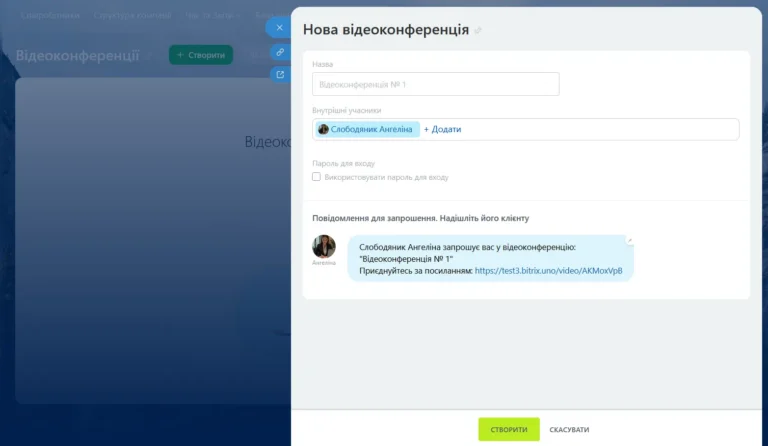Copy panel link via chain icon tab
Screen dimensions: 768x446
280,52
